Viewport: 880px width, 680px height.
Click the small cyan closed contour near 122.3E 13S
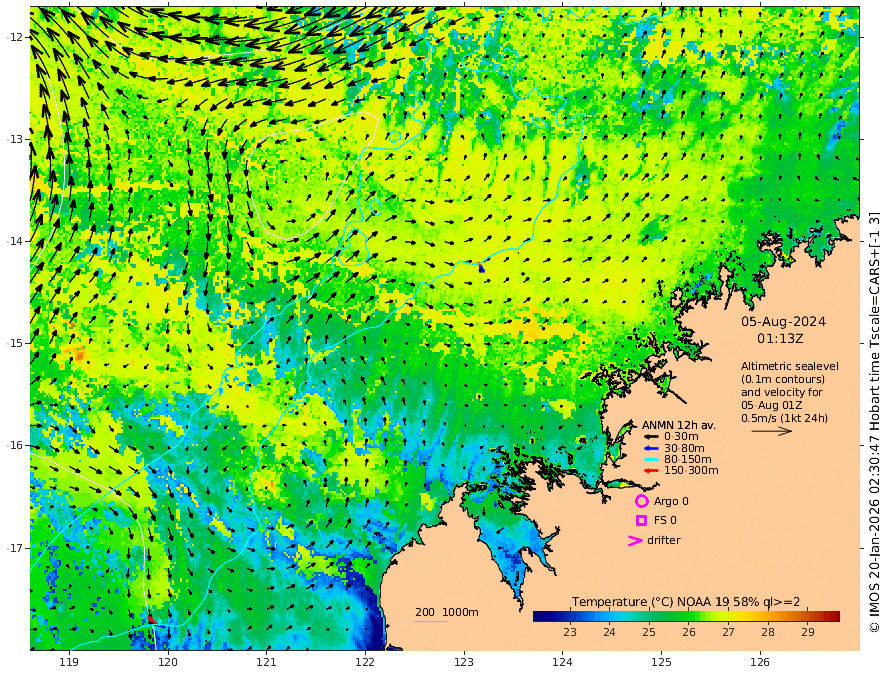tap(395, 136)
